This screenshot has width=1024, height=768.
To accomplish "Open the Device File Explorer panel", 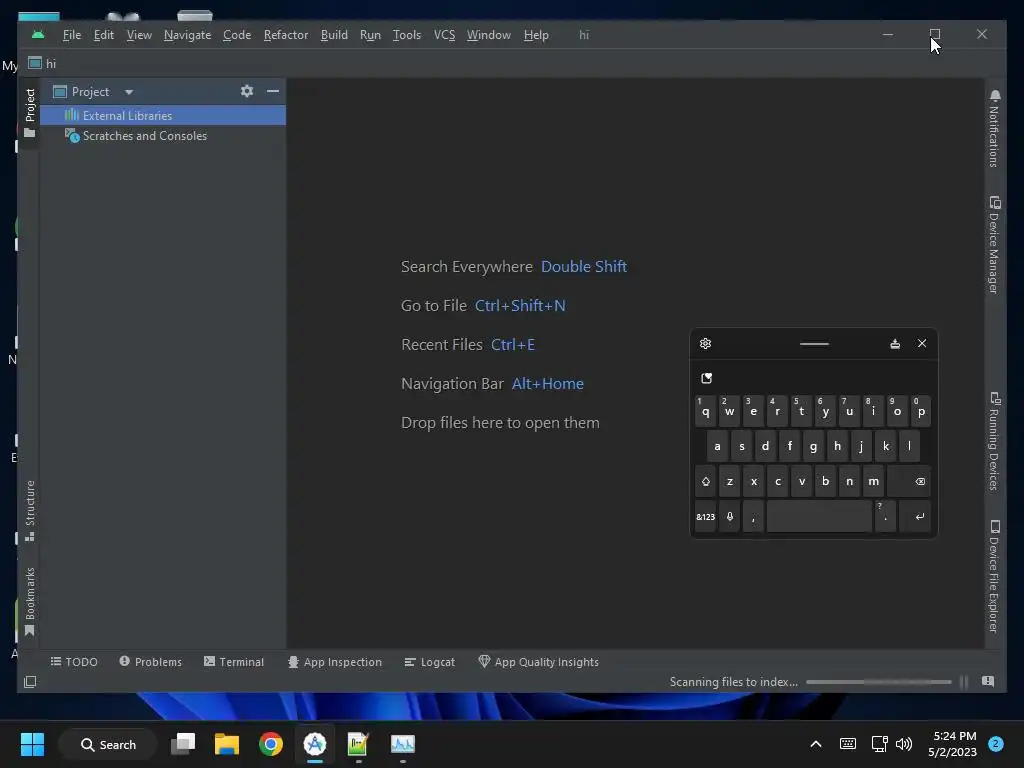I will pyautogui.click(x=994, y=577).
